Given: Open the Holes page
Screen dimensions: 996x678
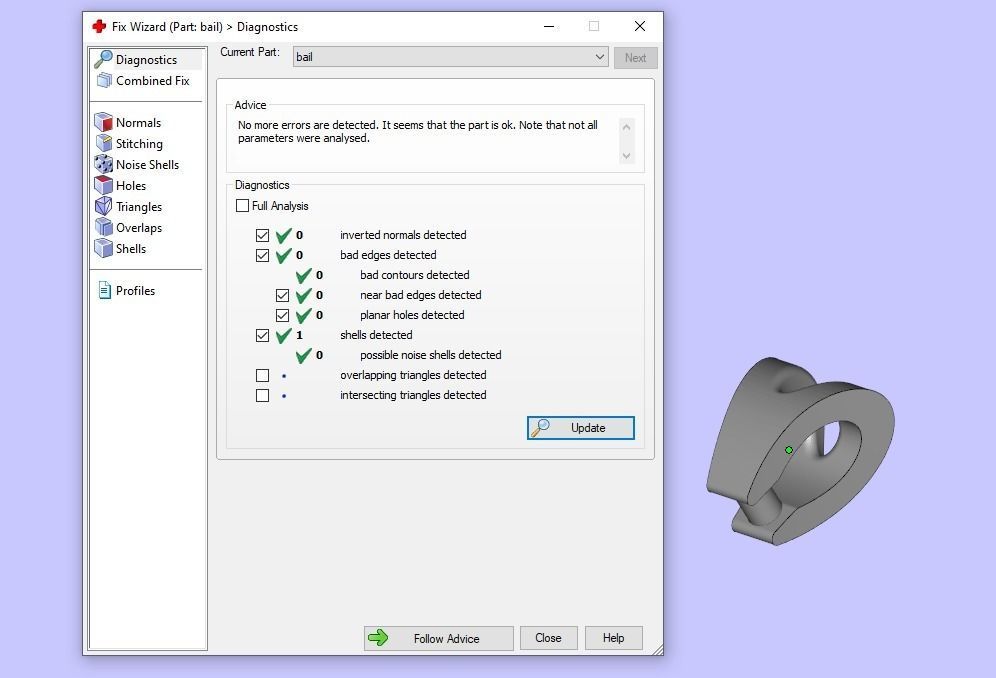Looking at the screenshot, I should pos(131,186).
